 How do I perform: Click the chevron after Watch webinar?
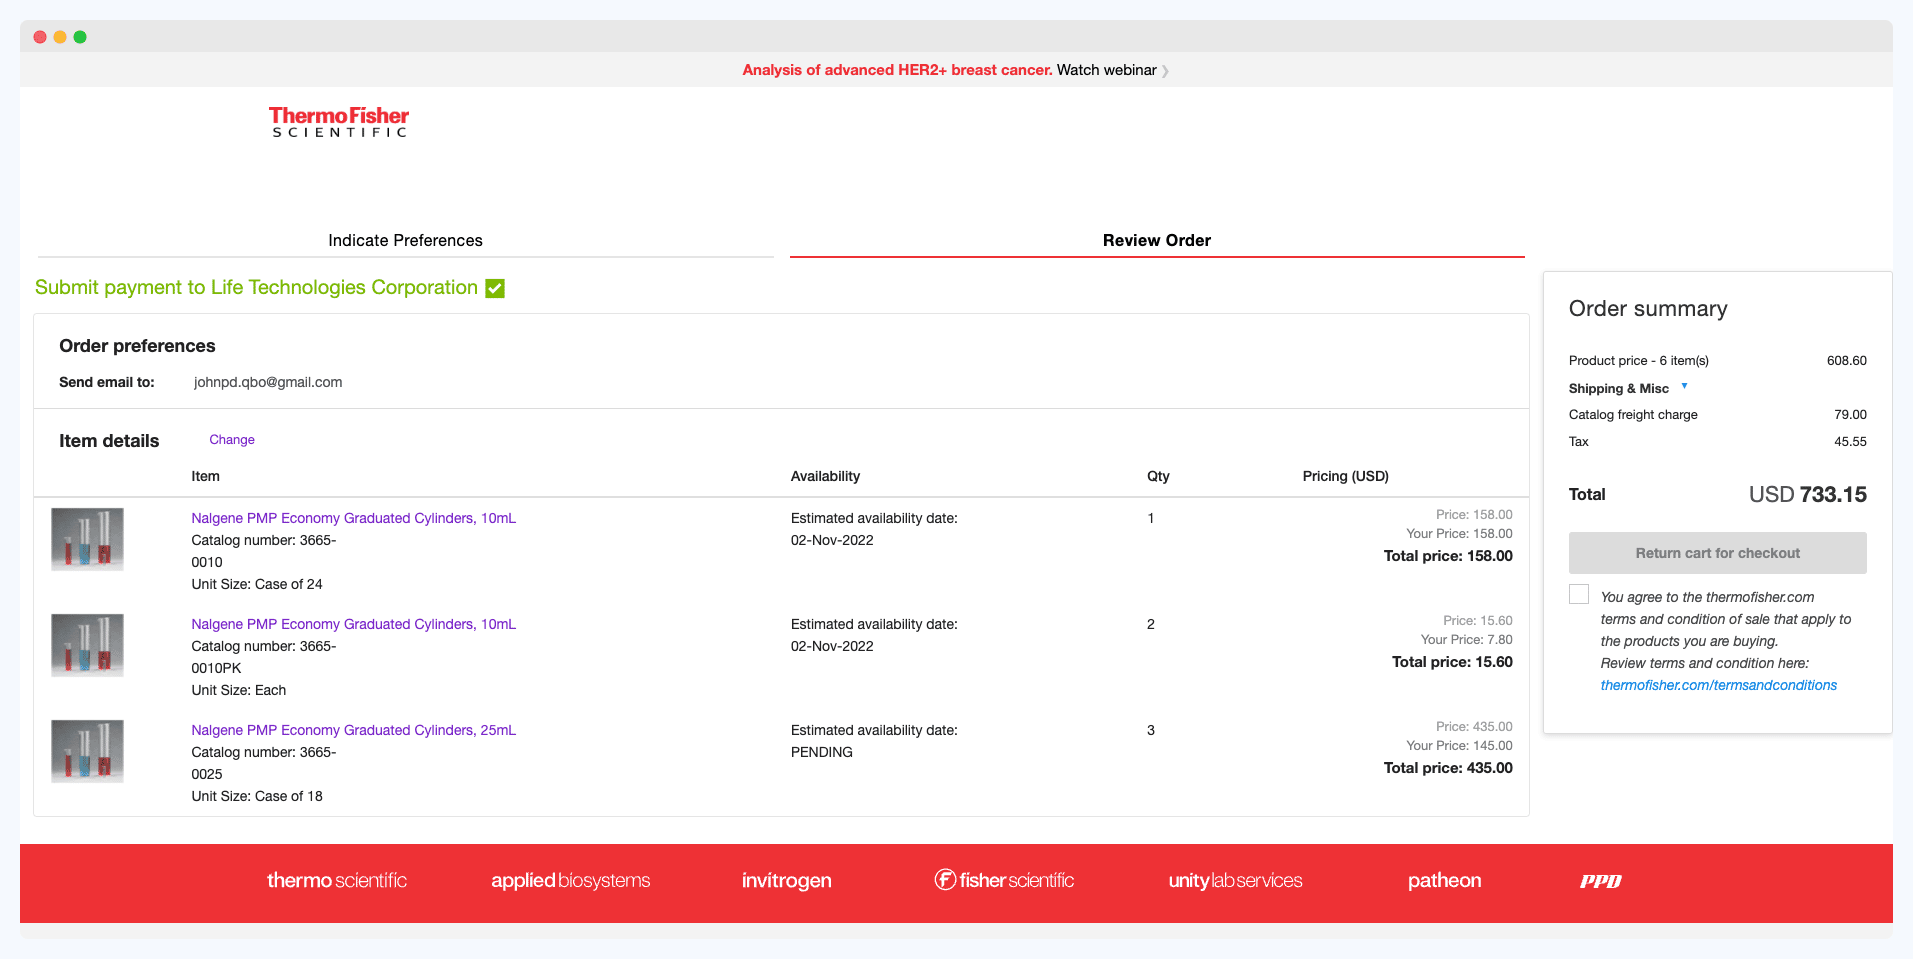point(1165,71)
